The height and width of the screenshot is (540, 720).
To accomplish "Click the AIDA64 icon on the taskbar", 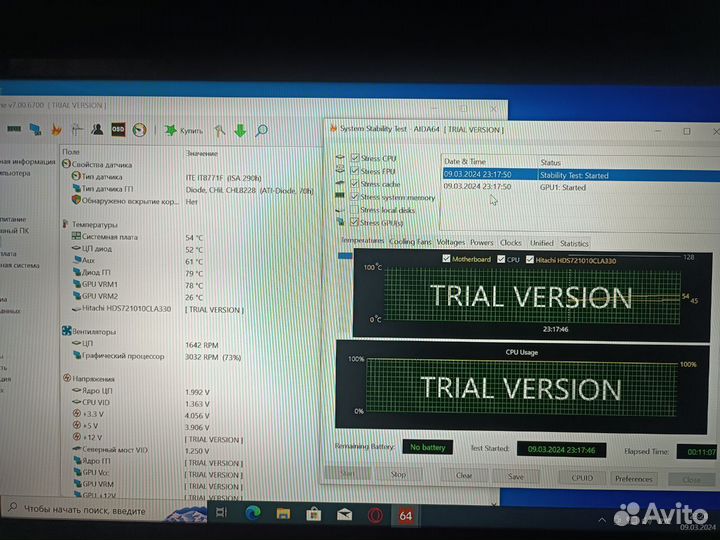I will (x=405, y=516).
